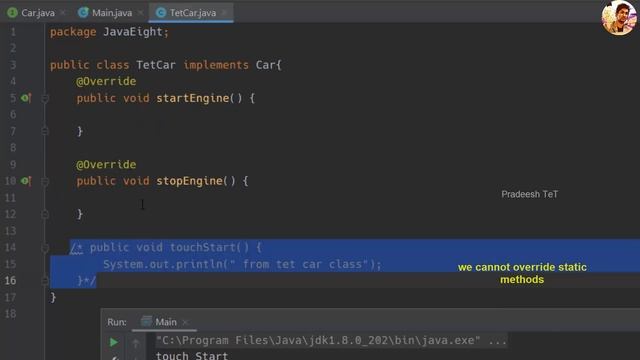The image size is (640, 360).
Task: Click the 'Run:' label in the tool window
Action: pos(117,322)
